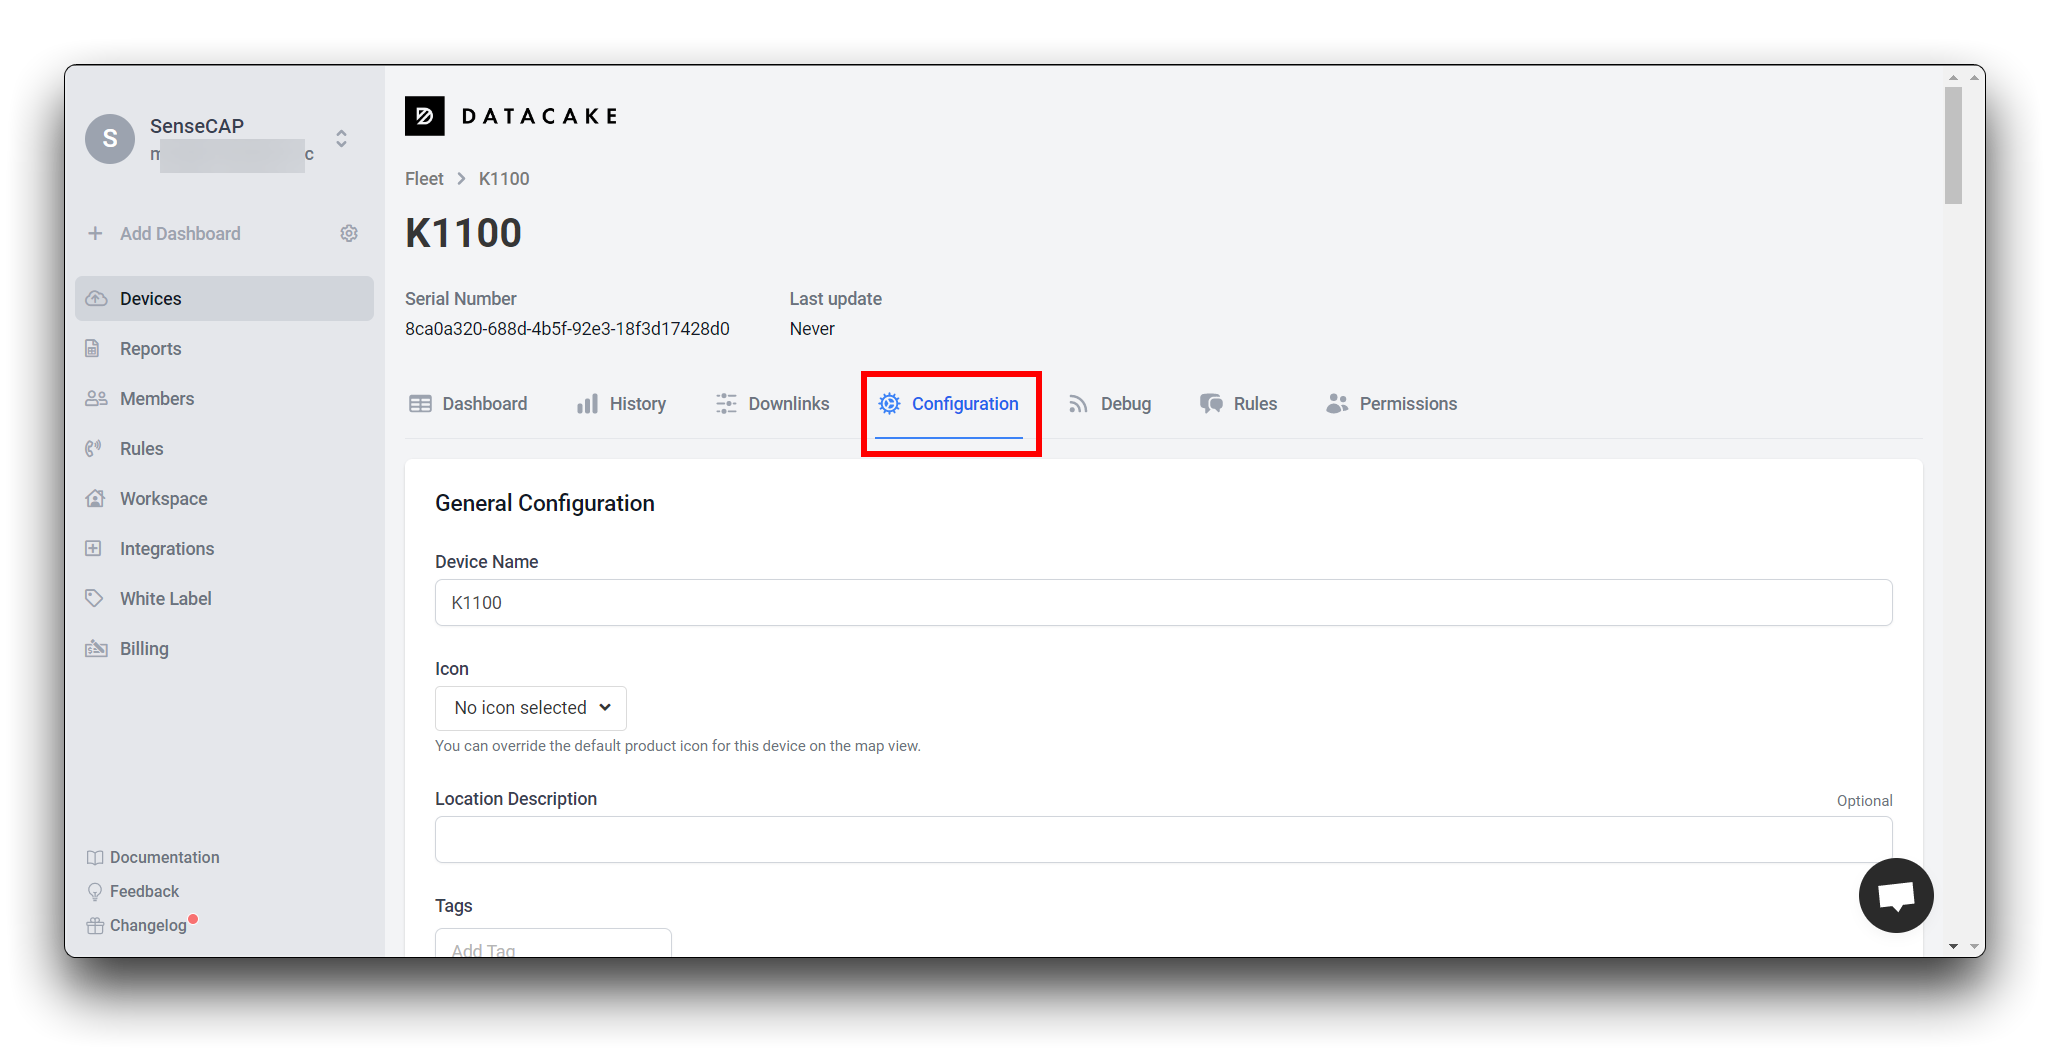Open White Label page
Viewport: 2050px width, 1054px height.
tap(224, 598)
